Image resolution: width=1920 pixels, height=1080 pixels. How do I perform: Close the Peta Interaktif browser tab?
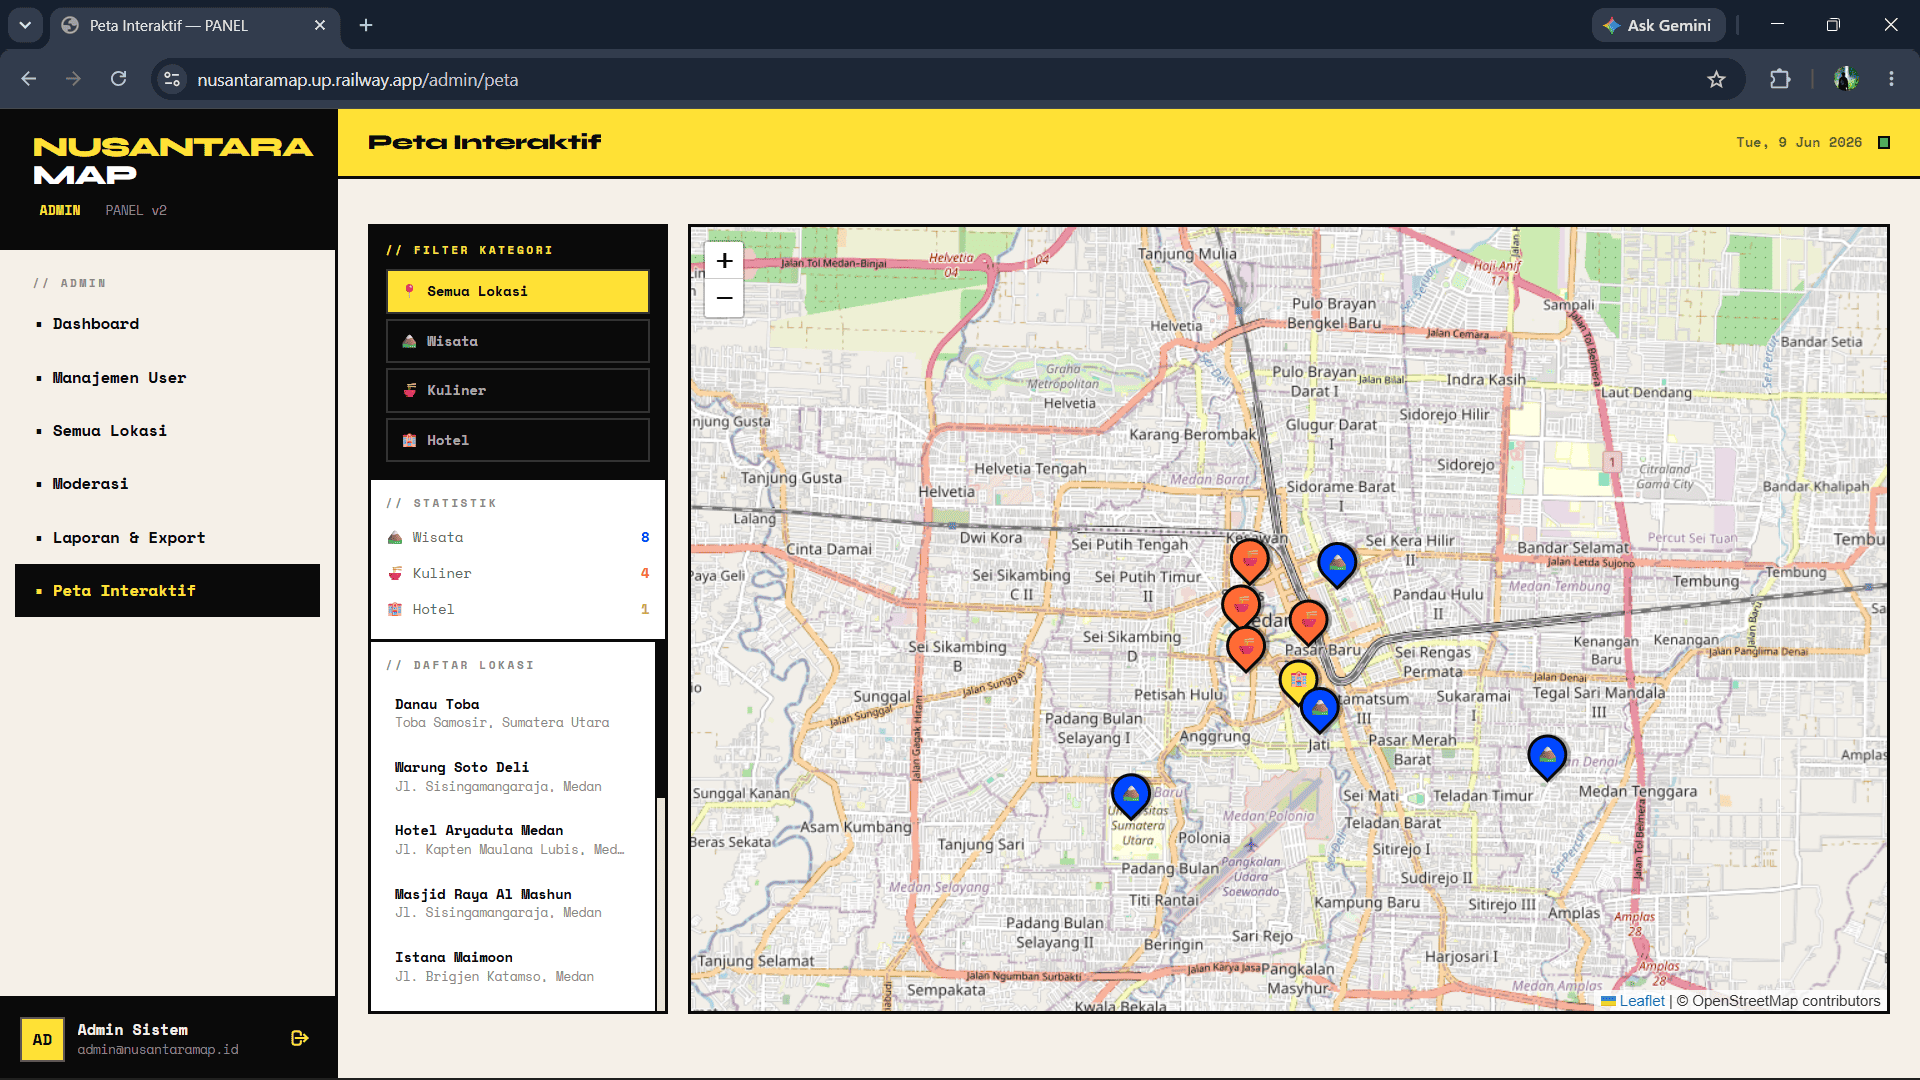point(320,25)
